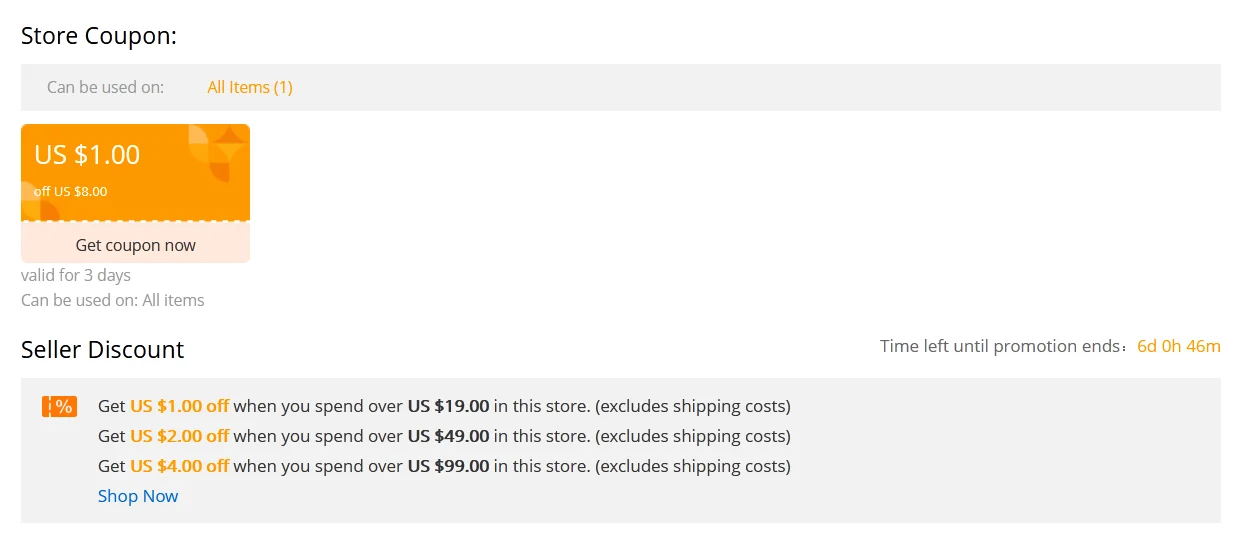
Task: Click the Seller Discount heading
Action: tap(103, 350)
